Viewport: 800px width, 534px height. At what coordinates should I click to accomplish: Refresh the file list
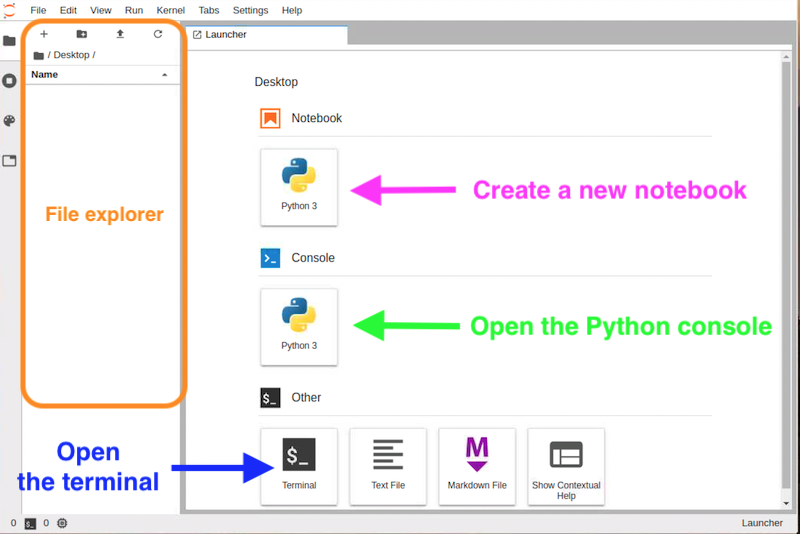(x=158, y=34)
